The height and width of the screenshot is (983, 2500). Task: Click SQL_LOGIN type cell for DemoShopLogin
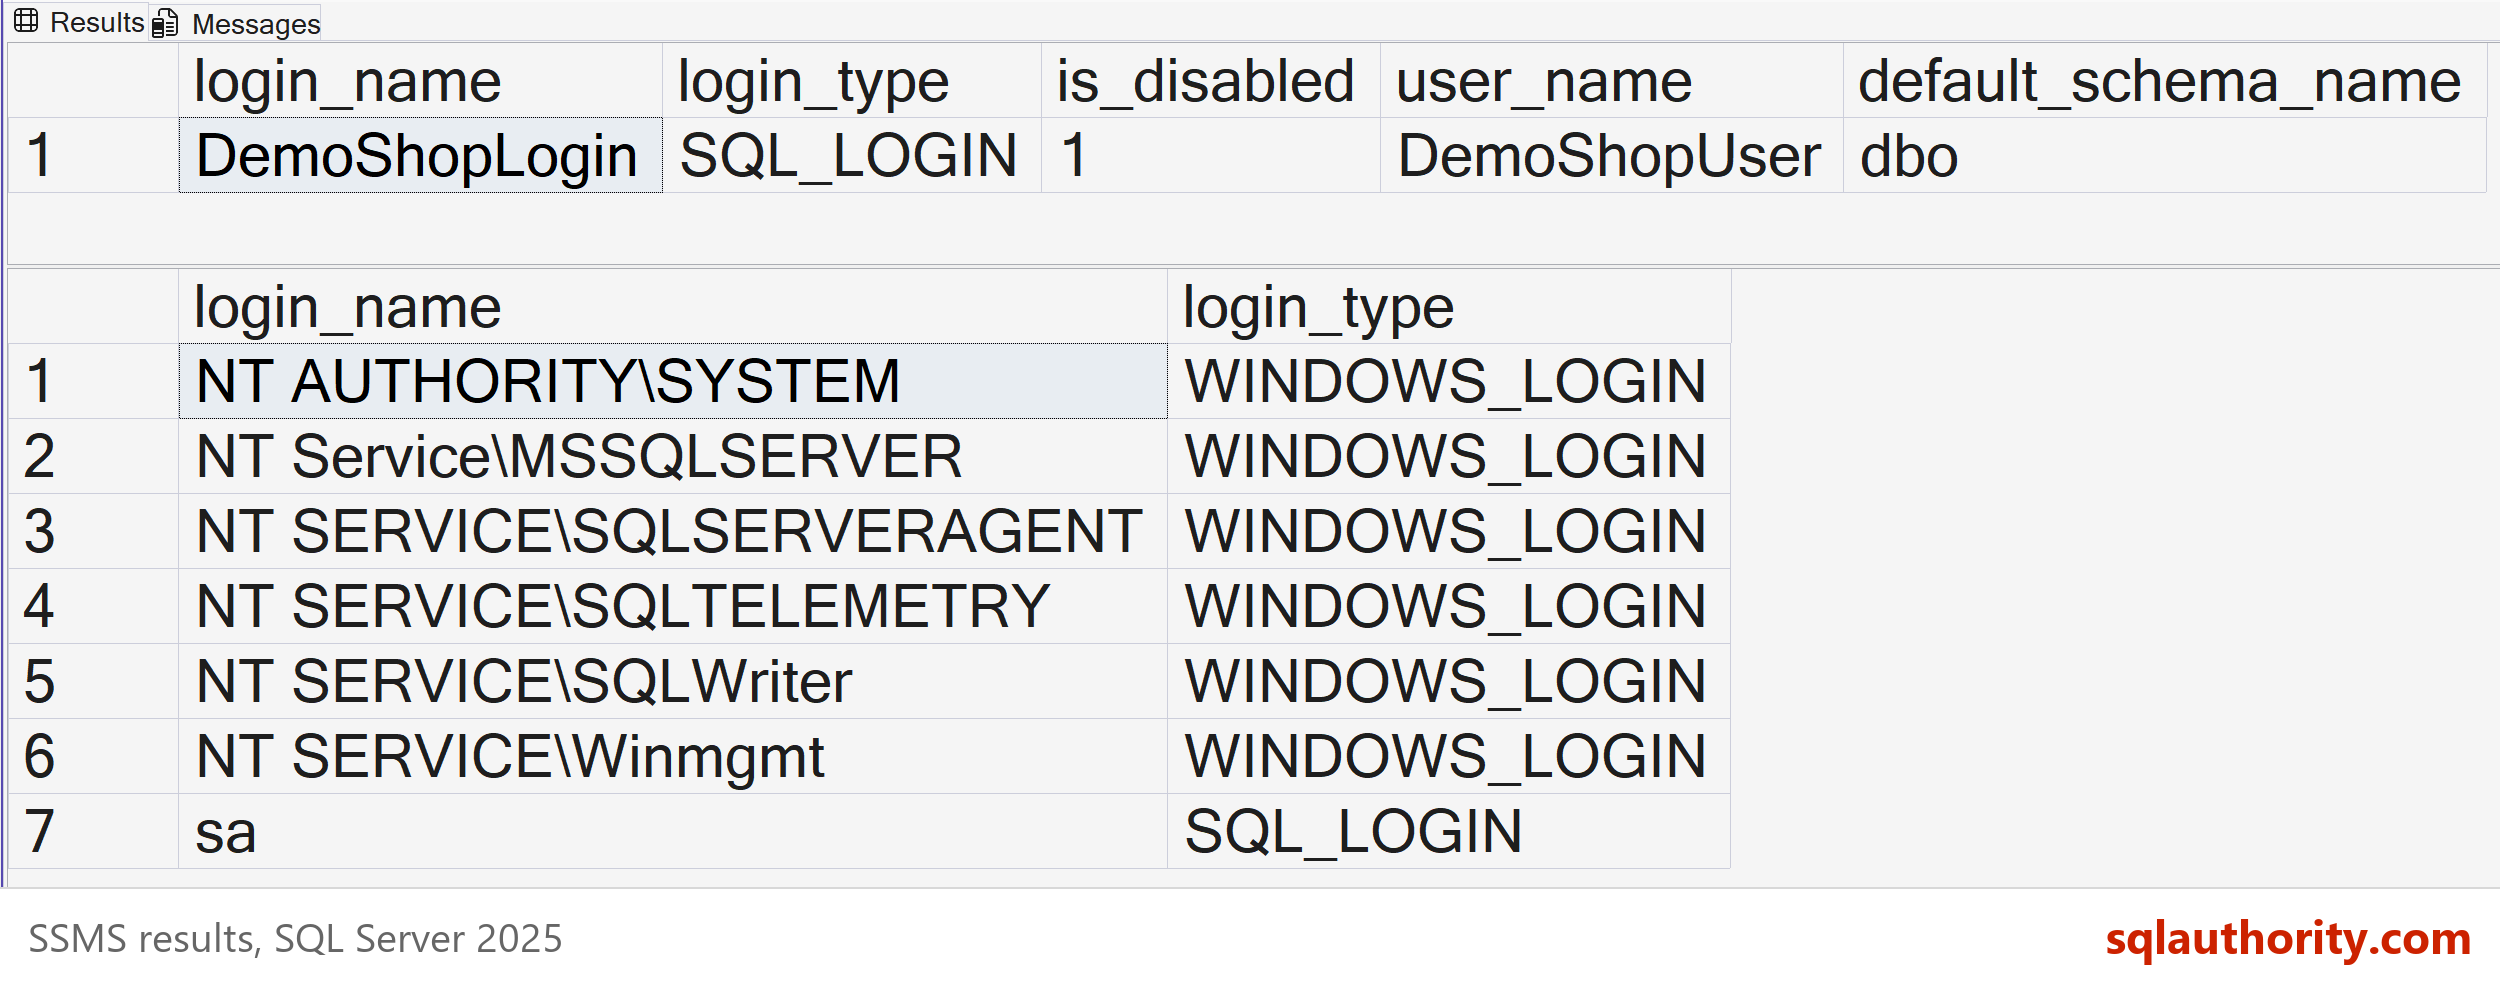[x=851, y=155]
